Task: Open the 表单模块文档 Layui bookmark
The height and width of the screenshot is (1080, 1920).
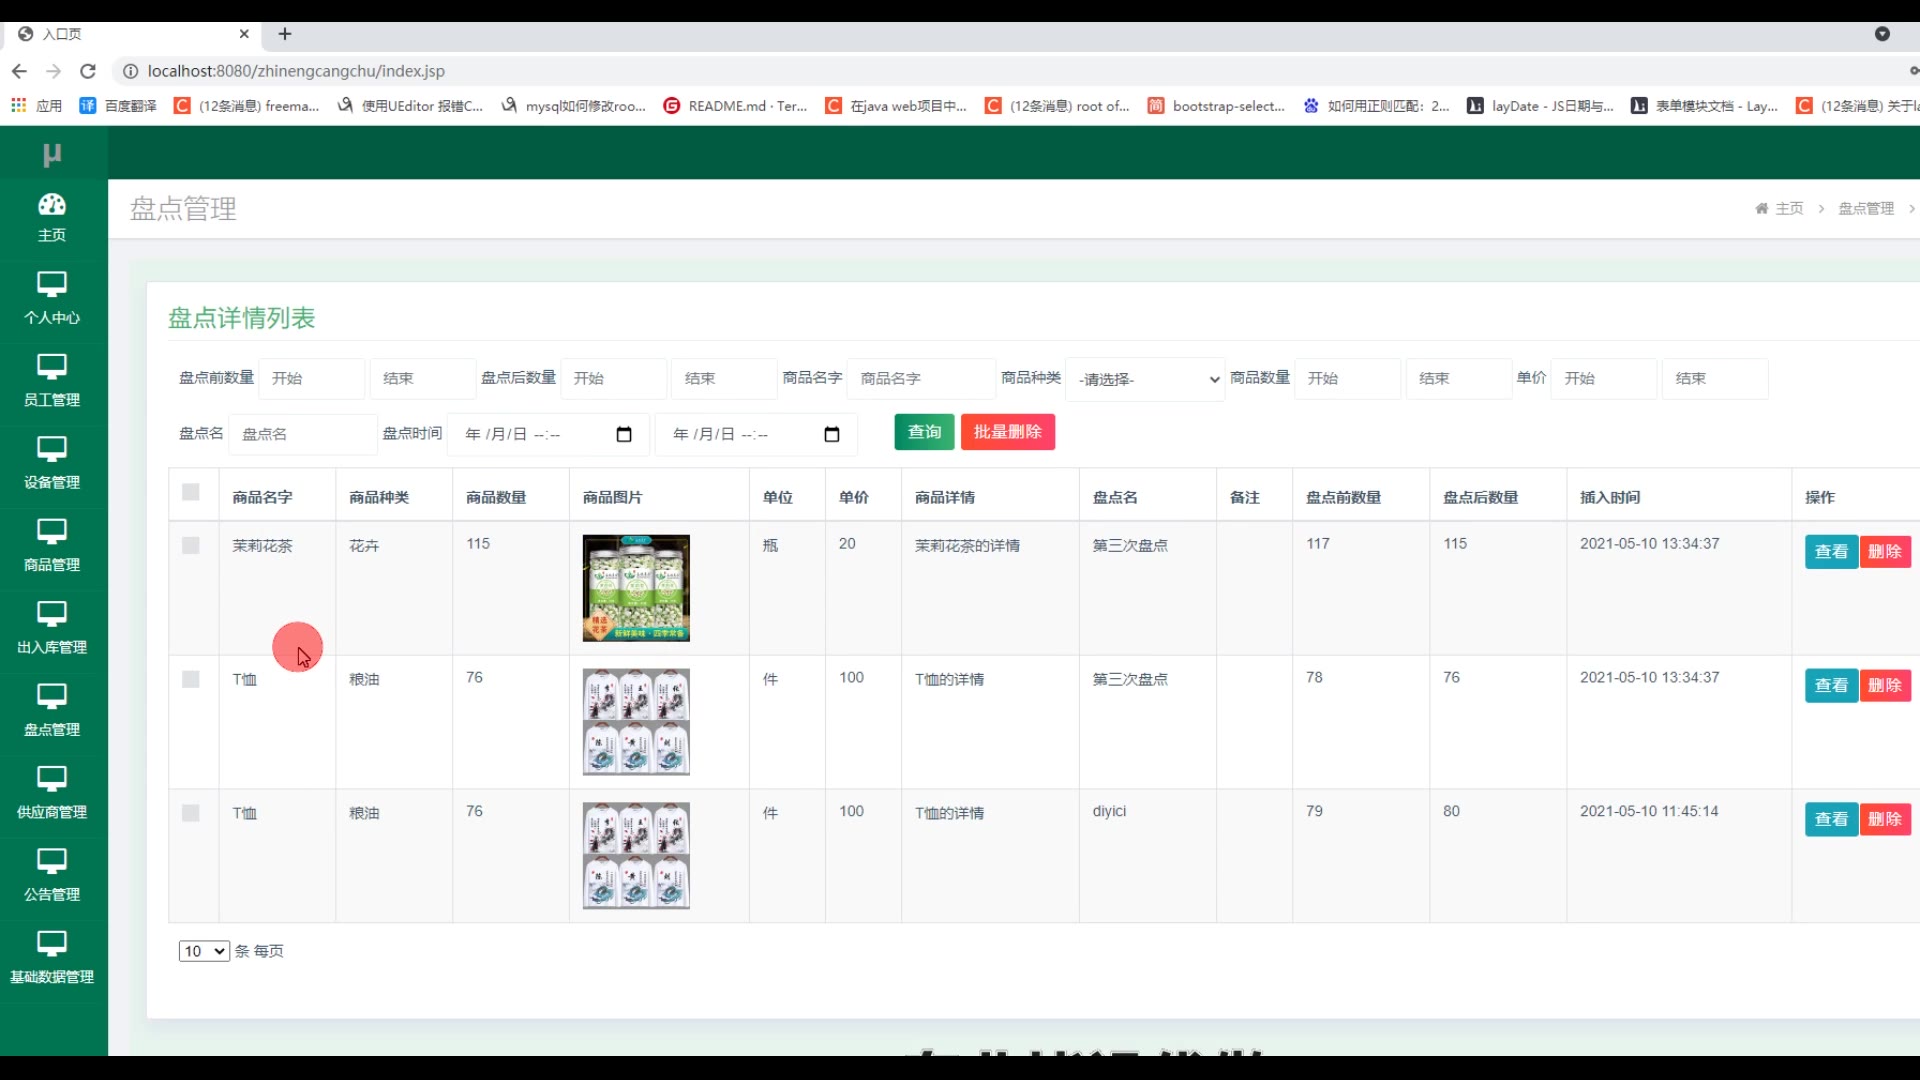Action: point(1704,105)
